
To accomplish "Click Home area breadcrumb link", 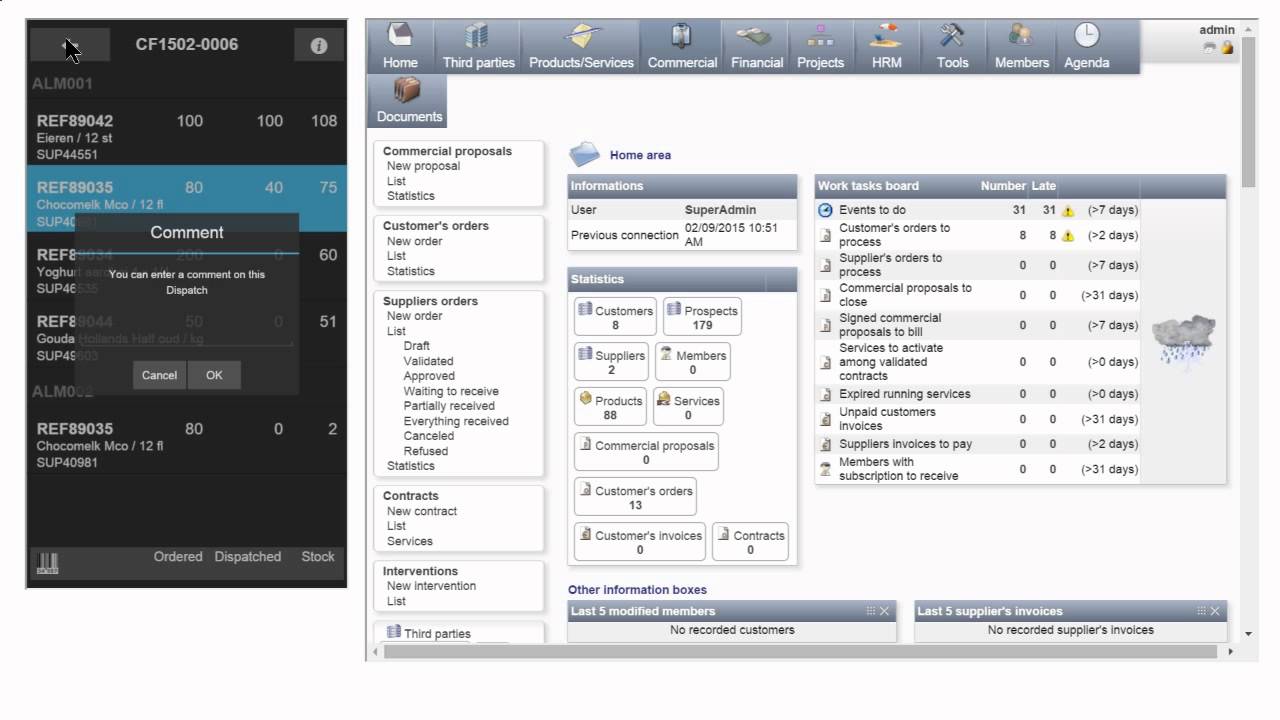I will [x=640, y=155].
